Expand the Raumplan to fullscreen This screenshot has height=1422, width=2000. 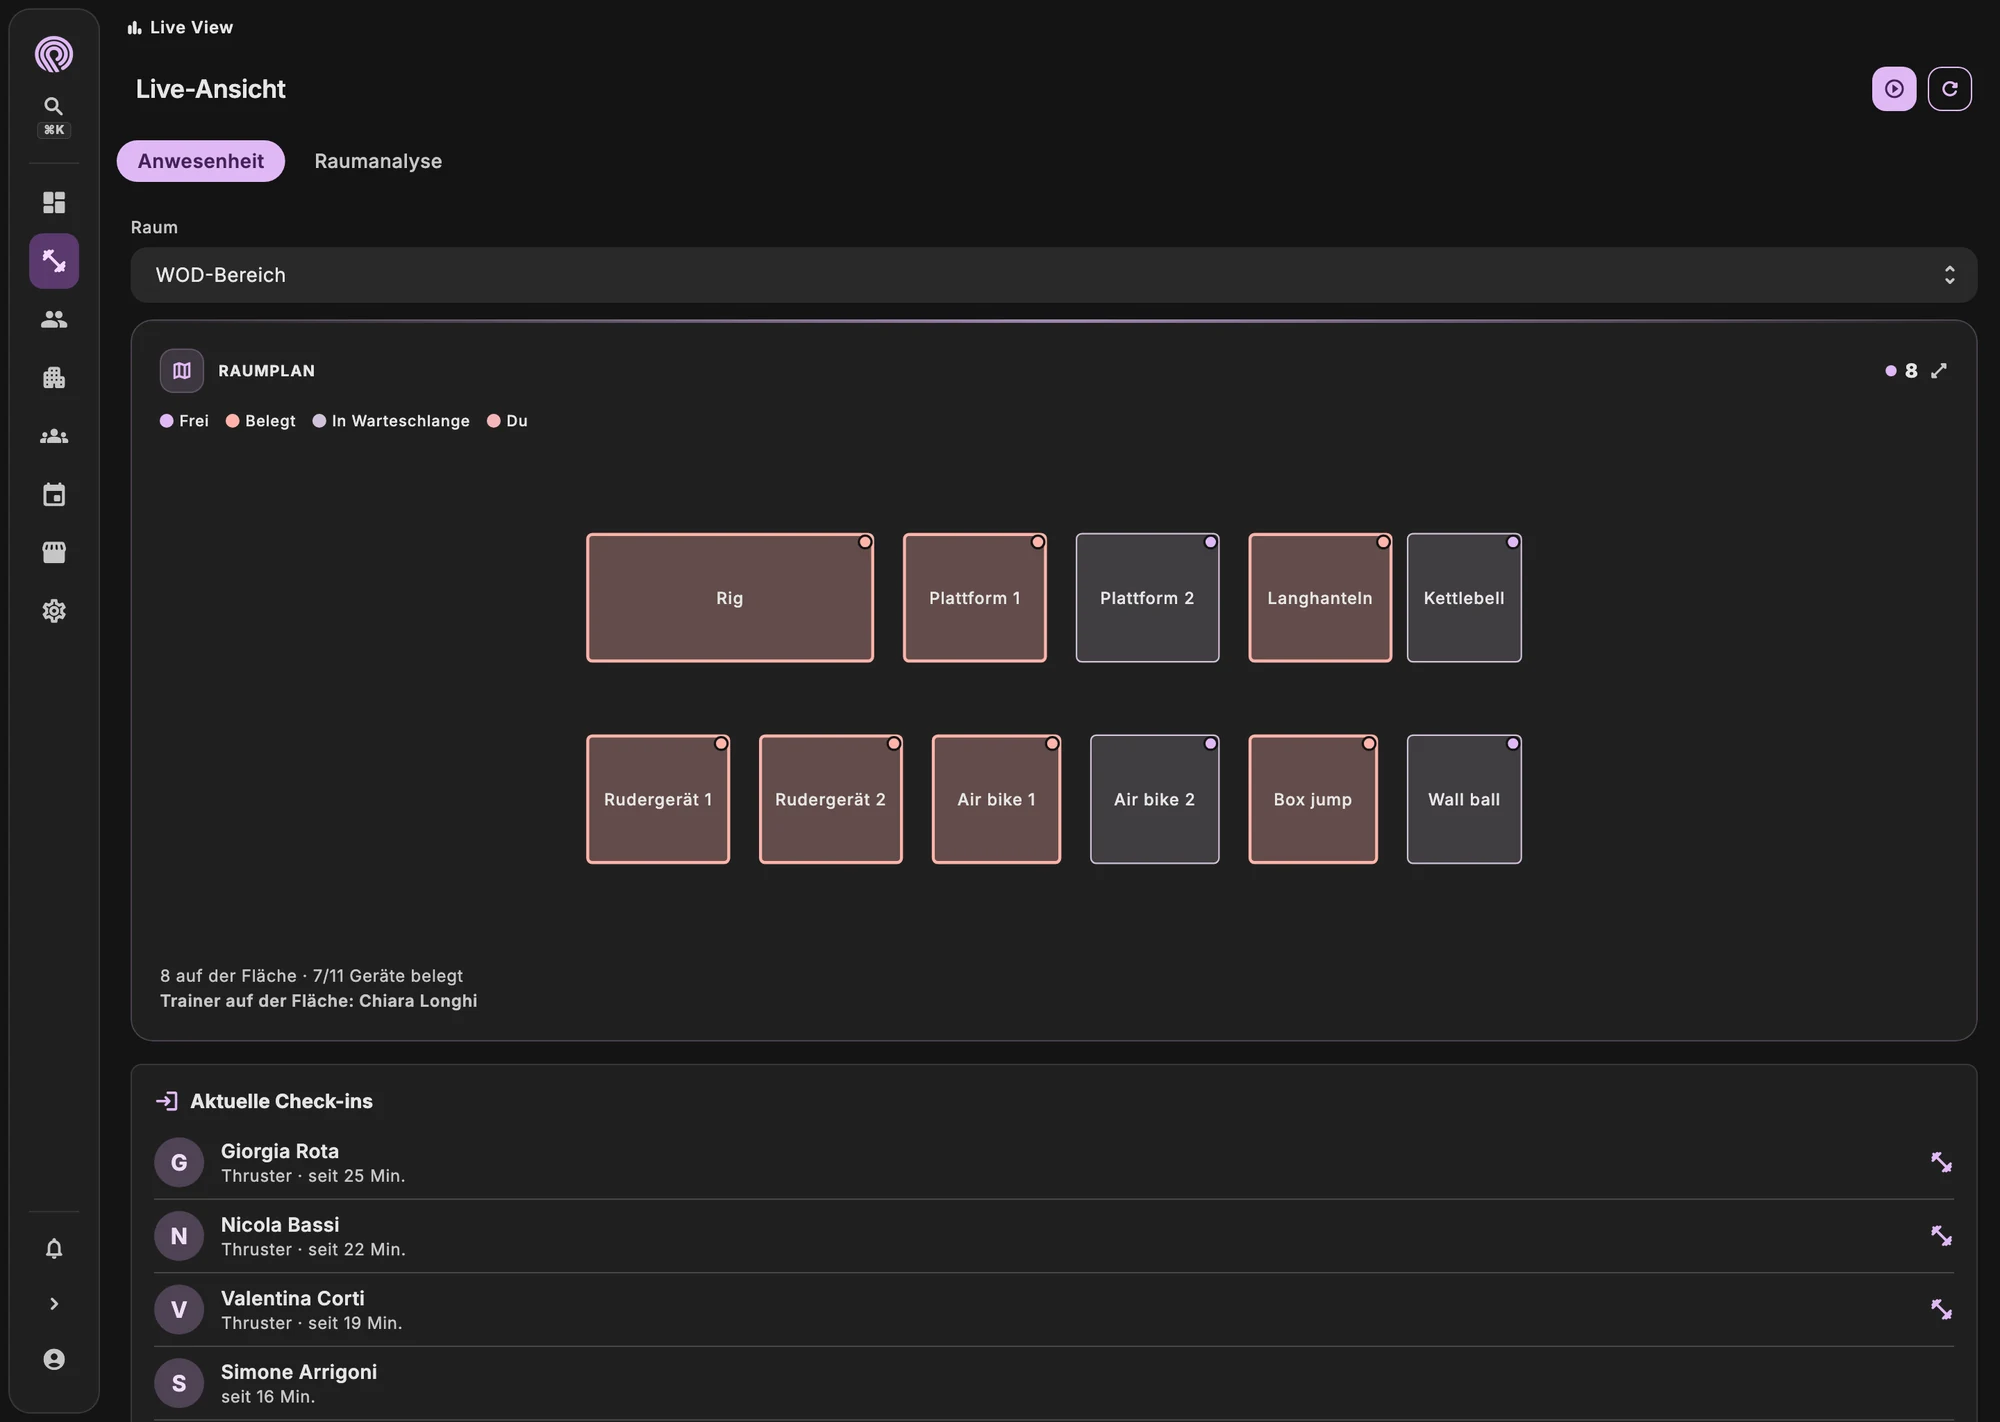pyautogui.click(x=1939, y=371)
